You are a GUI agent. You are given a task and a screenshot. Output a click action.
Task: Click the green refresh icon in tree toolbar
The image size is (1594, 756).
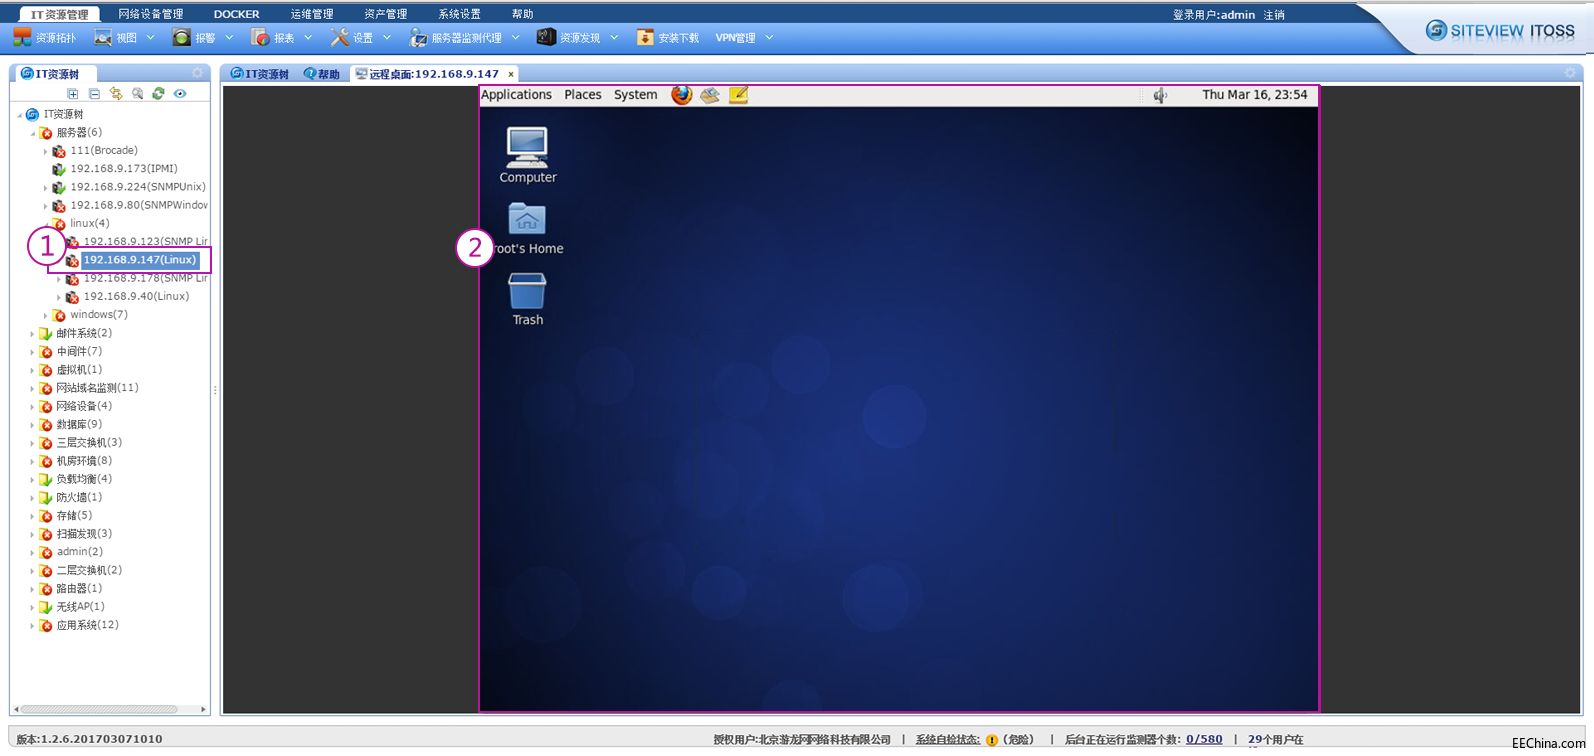coord(158,94)
